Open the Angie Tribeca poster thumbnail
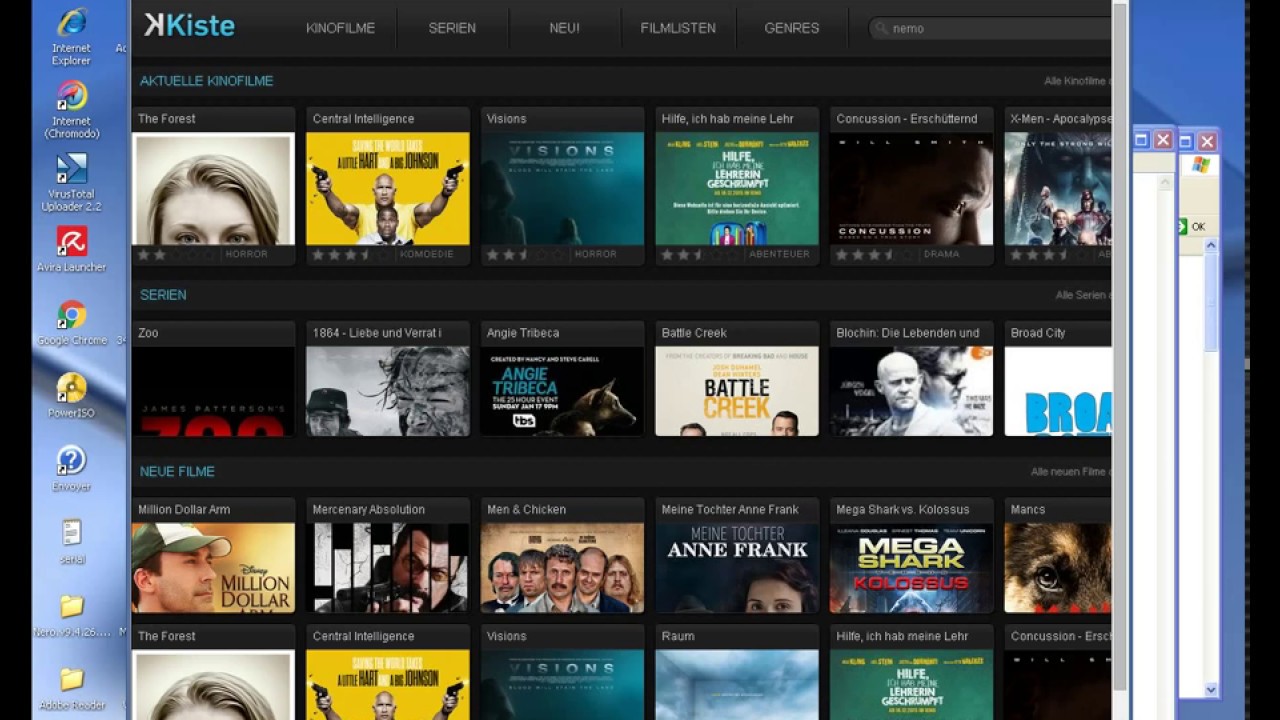The width and height of the screenshot is (1280, 720). pyautogui.click(x=562, y=391)
